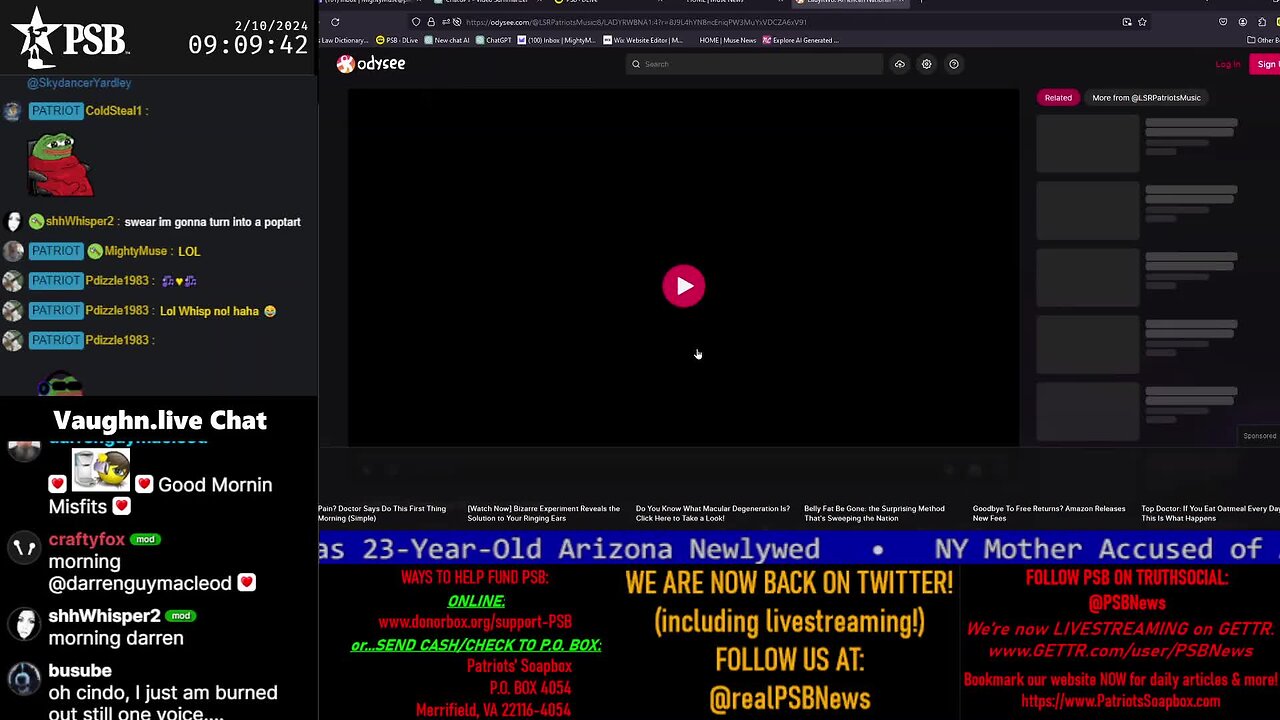1280x720 pixels.
Task: Open the Wix Website Editor bookmark
Action: coord(643,40)
